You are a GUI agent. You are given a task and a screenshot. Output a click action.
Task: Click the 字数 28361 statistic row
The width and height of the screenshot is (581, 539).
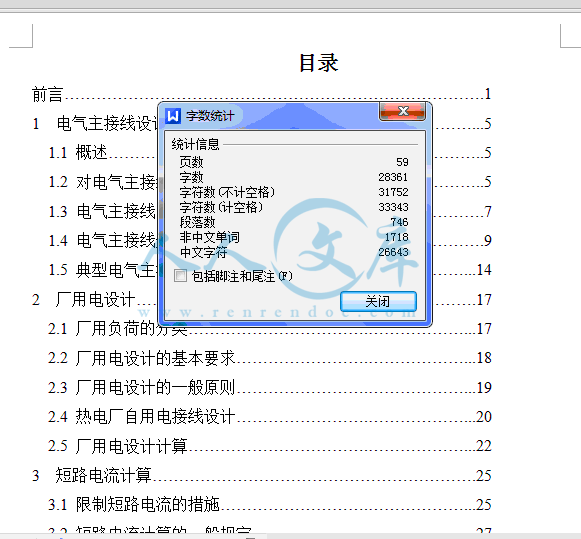pyautogui.click(x=294, y=177)
